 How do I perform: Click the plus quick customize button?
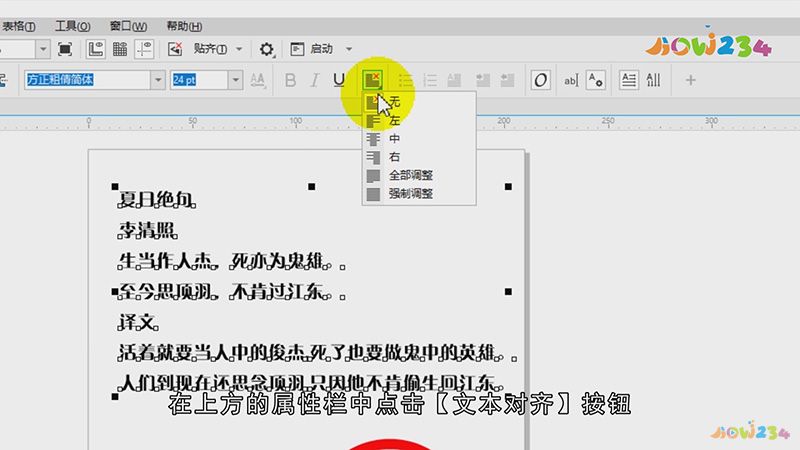[690, 80]
